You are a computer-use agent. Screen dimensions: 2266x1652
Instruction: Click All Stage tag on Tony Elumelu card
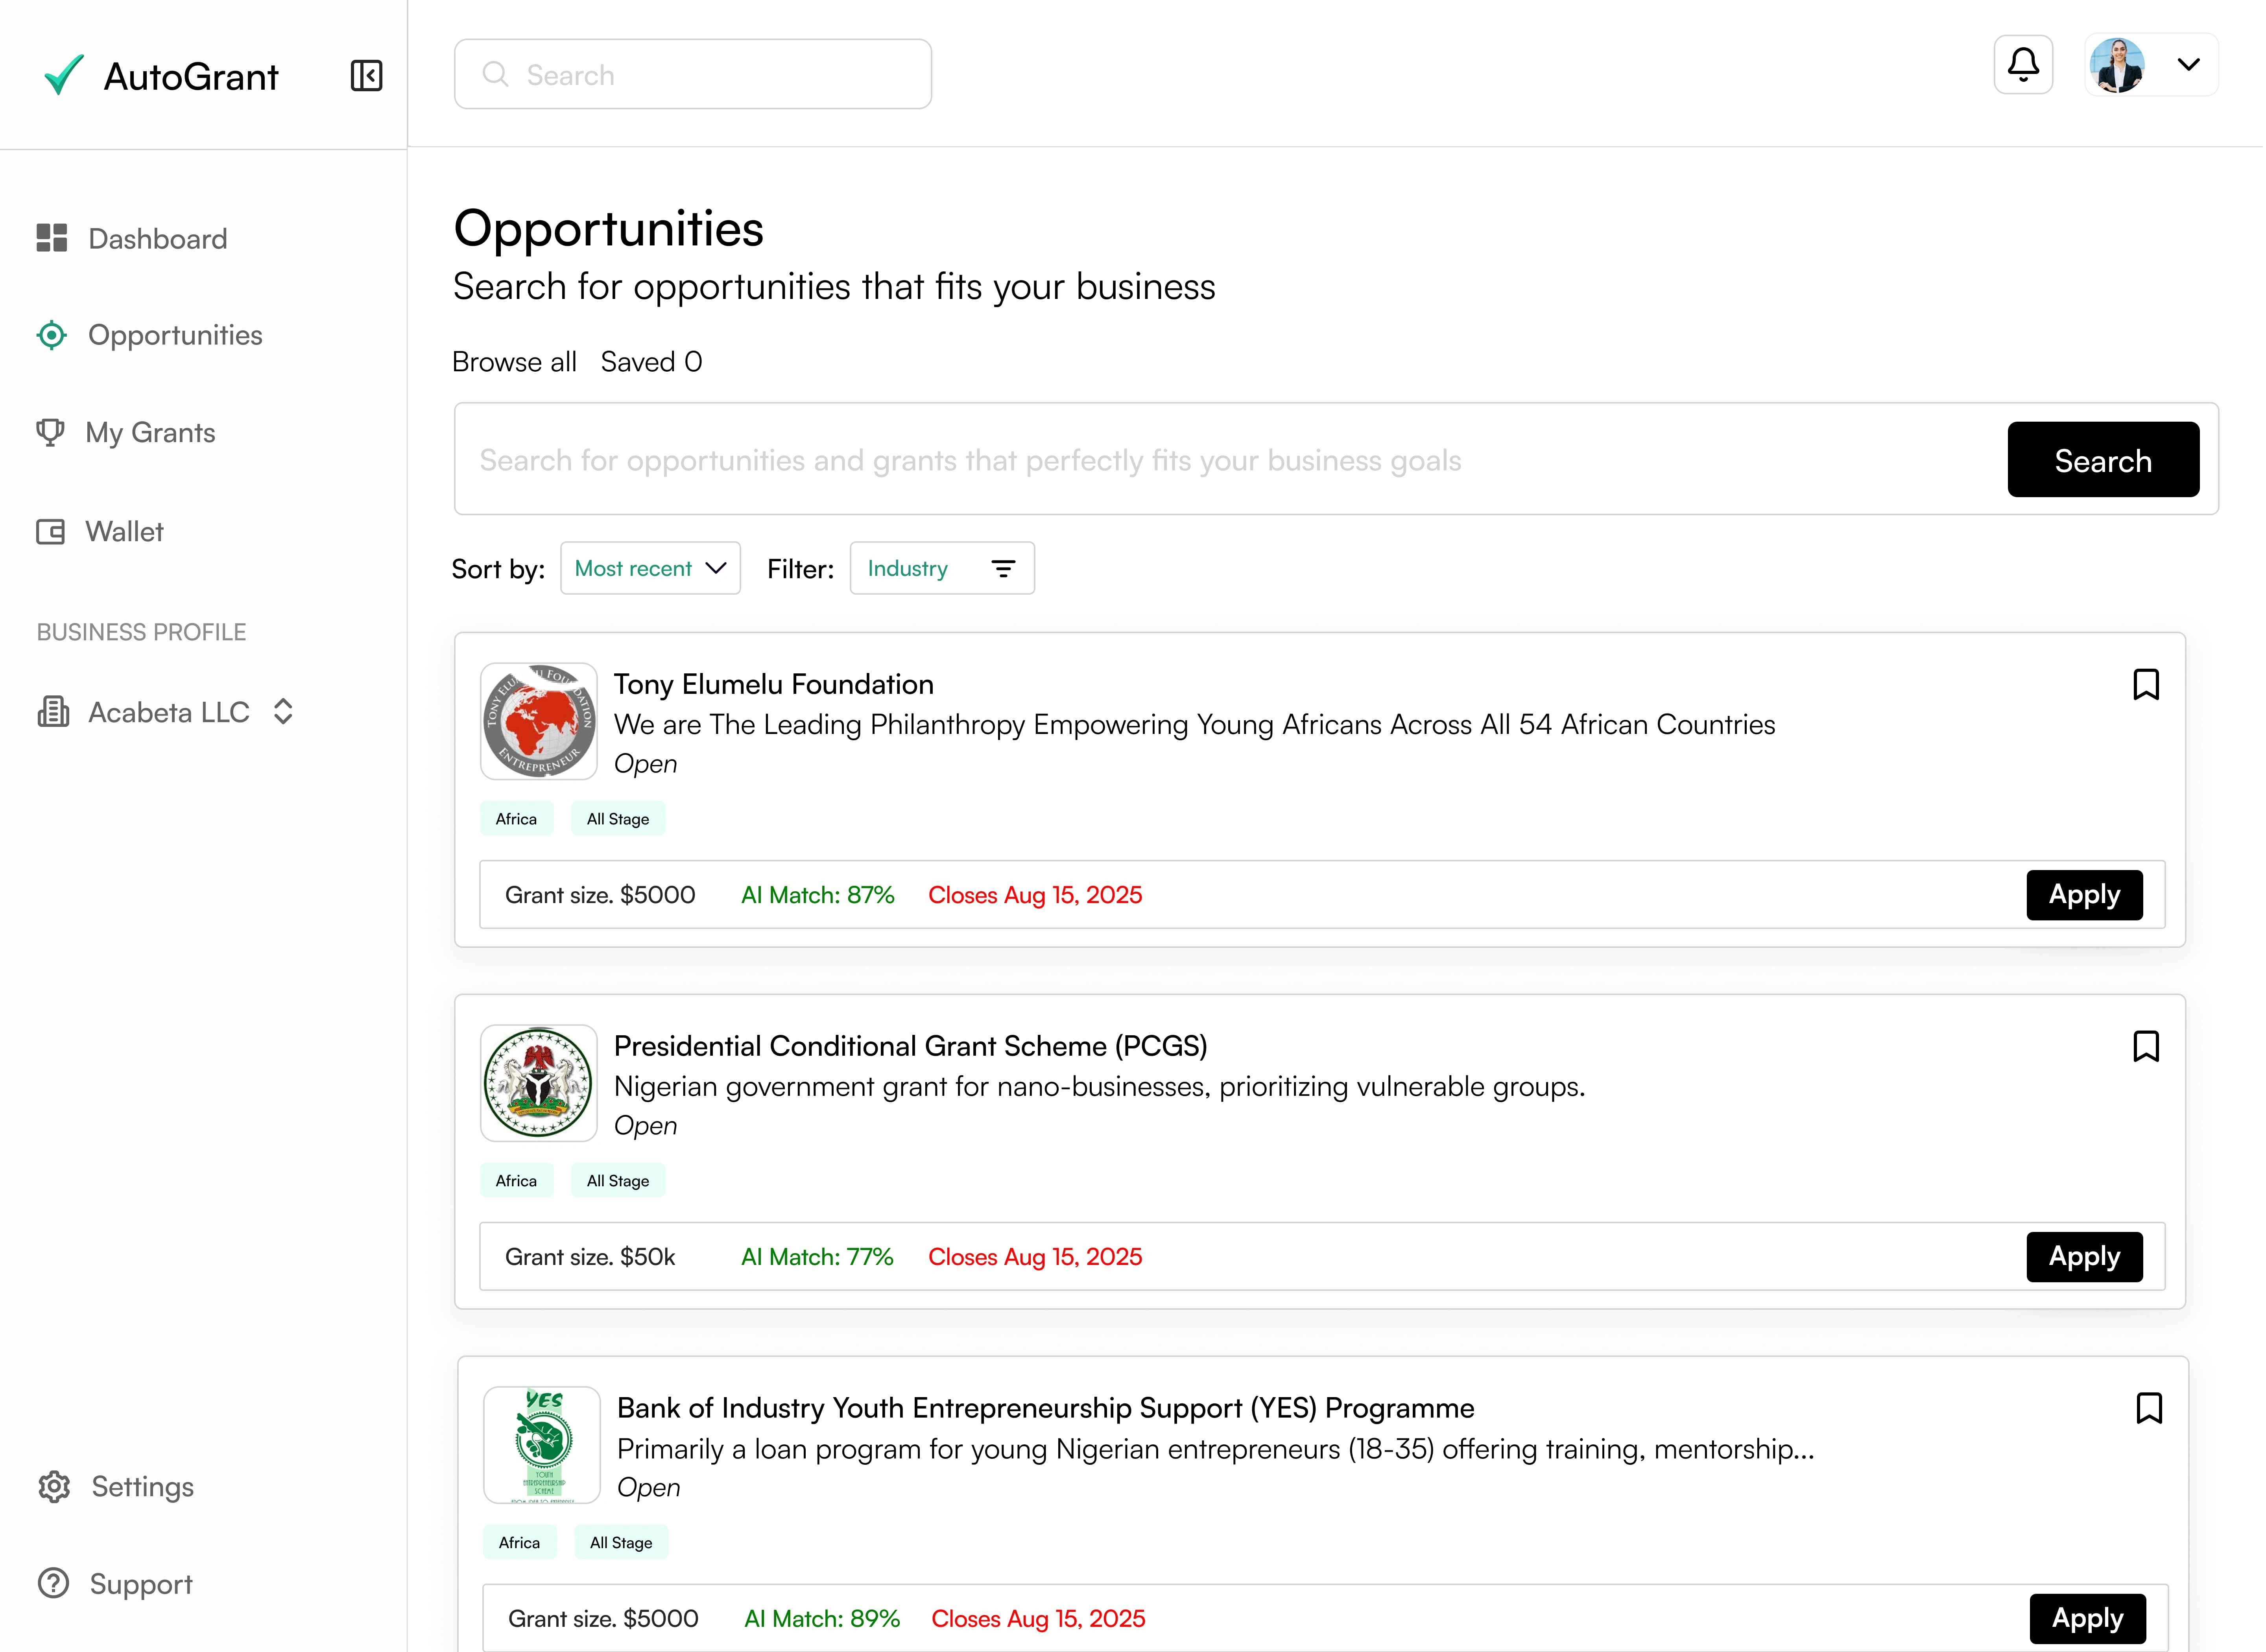coord(618,819)
